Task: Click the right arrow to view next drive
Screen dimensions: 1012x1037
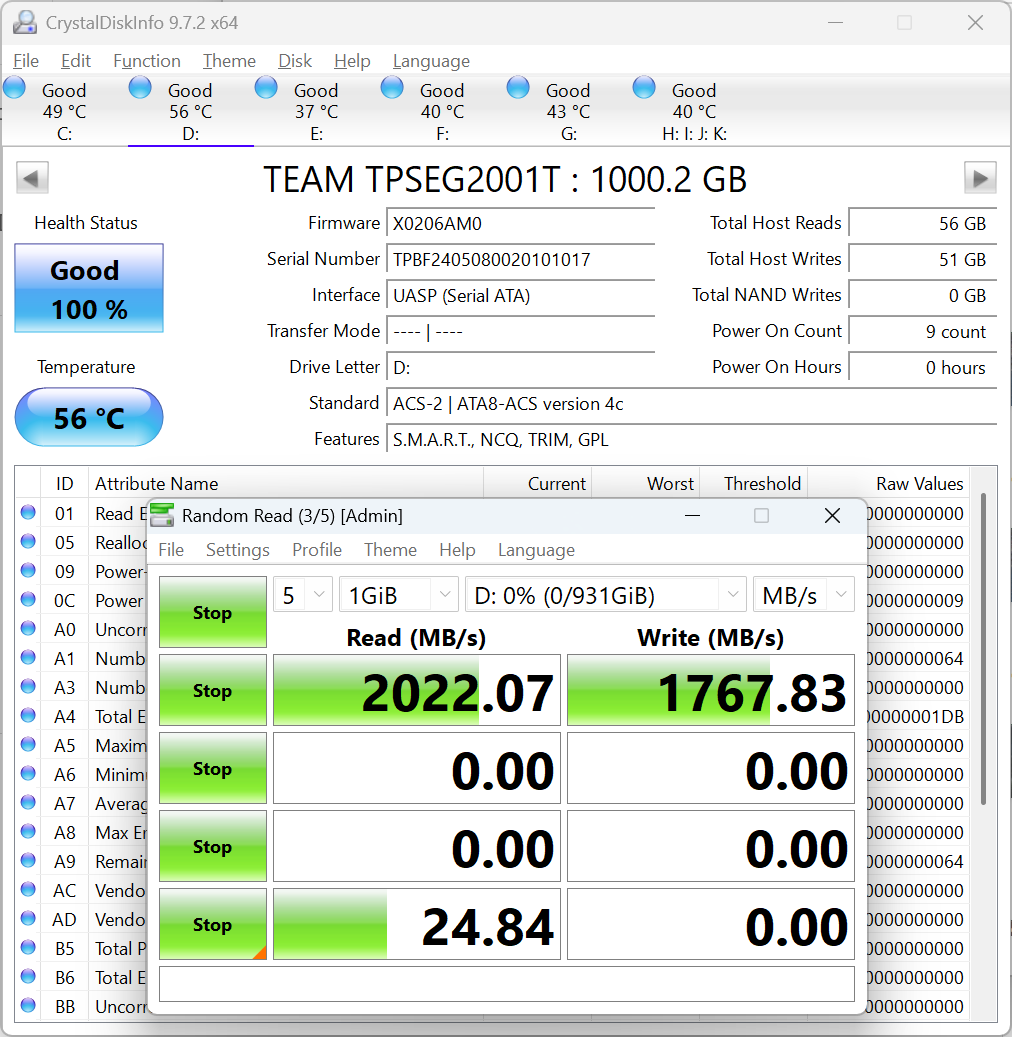Action: pyautogui.click(x=981, y=177)
